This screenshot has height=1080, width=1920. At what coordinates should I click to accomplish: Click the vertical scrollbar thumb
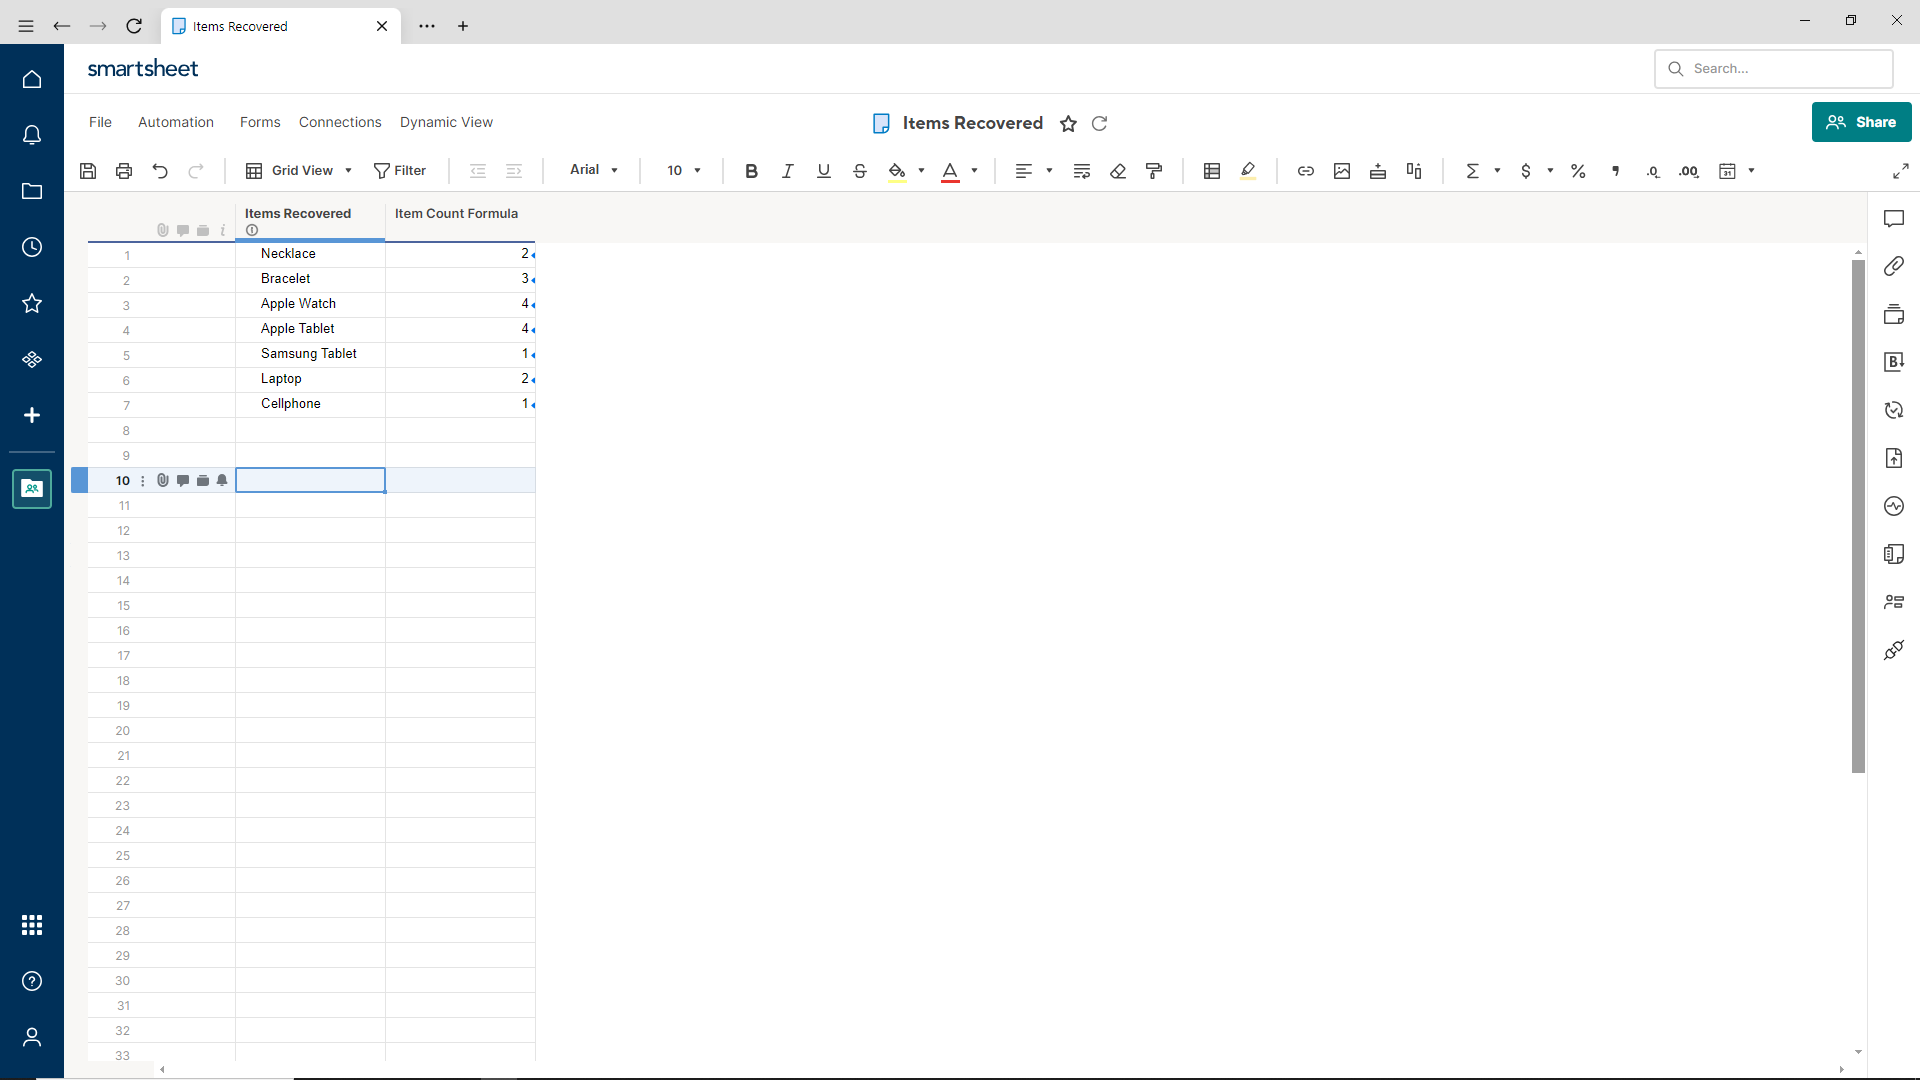[1858, 516]
